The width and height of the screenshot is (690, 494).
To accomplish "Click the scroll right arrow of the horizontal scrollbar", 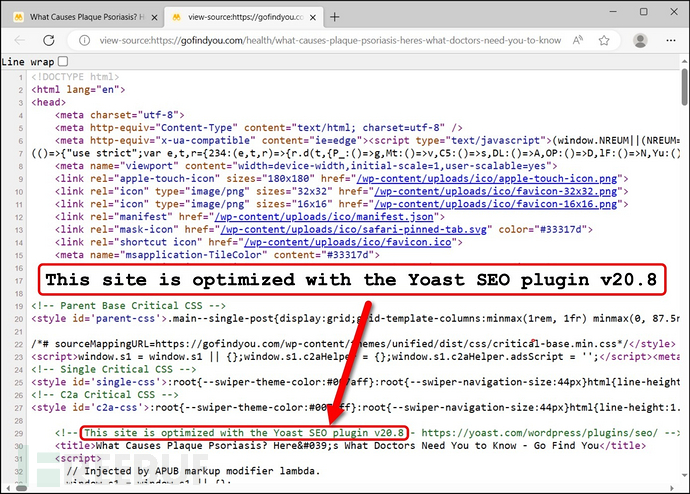I will 672,488.
